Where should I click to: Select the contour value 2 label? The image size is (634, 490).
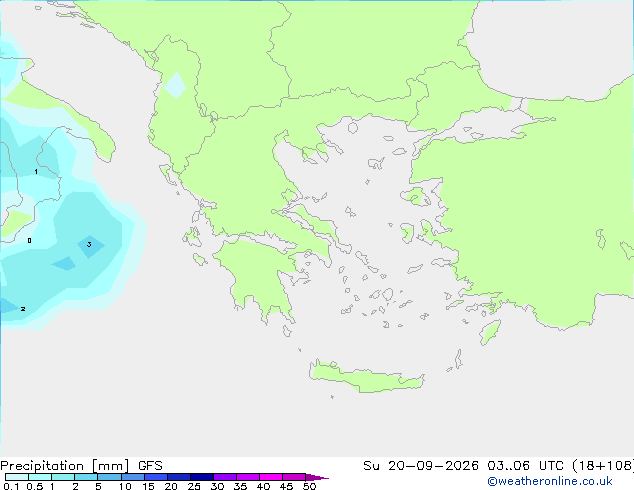click(23, 309)
